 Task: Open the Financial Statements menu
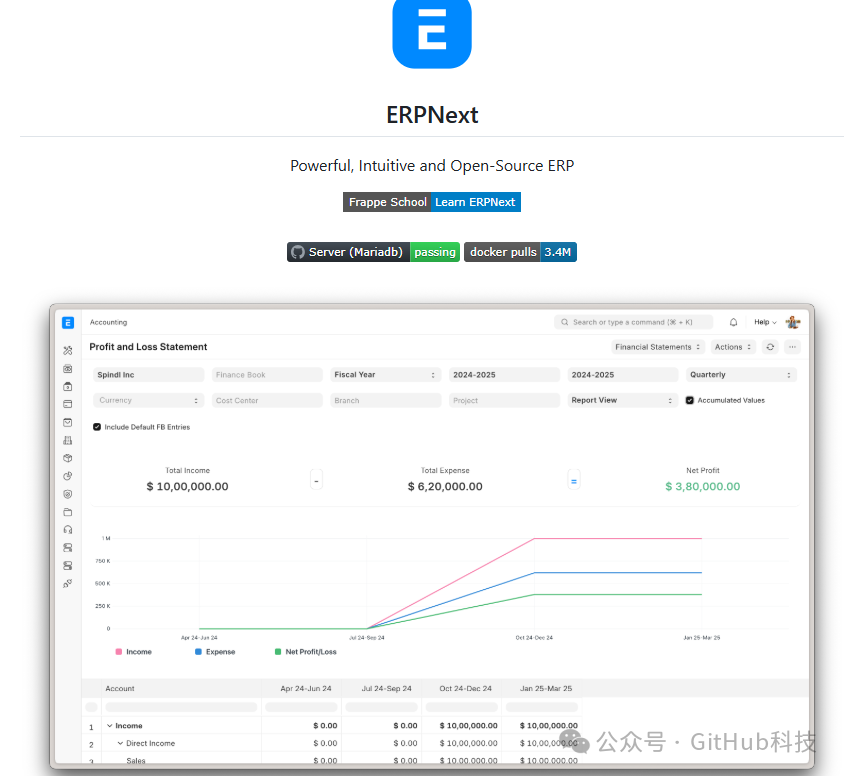tap(657, 346)
